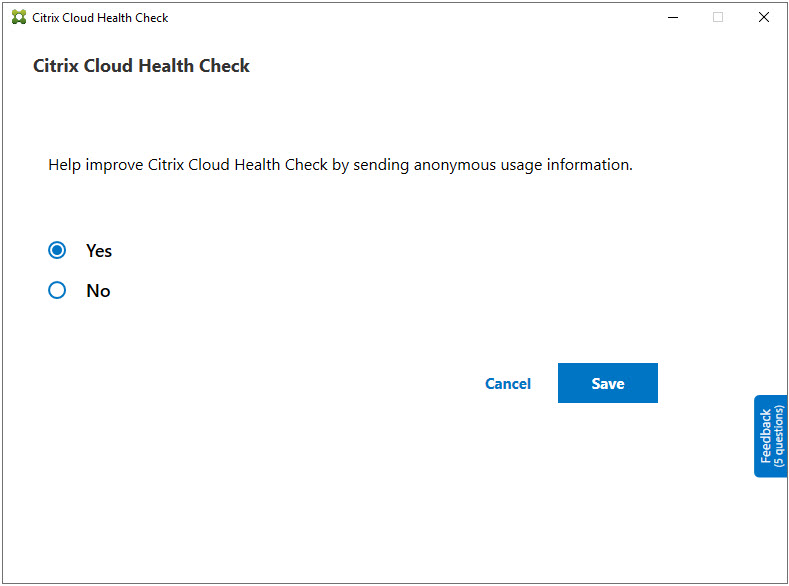The width and height of the screenshot is (789, 586).
Task: Click the word "Help" starting the description
Action: [x=64, y=165]
